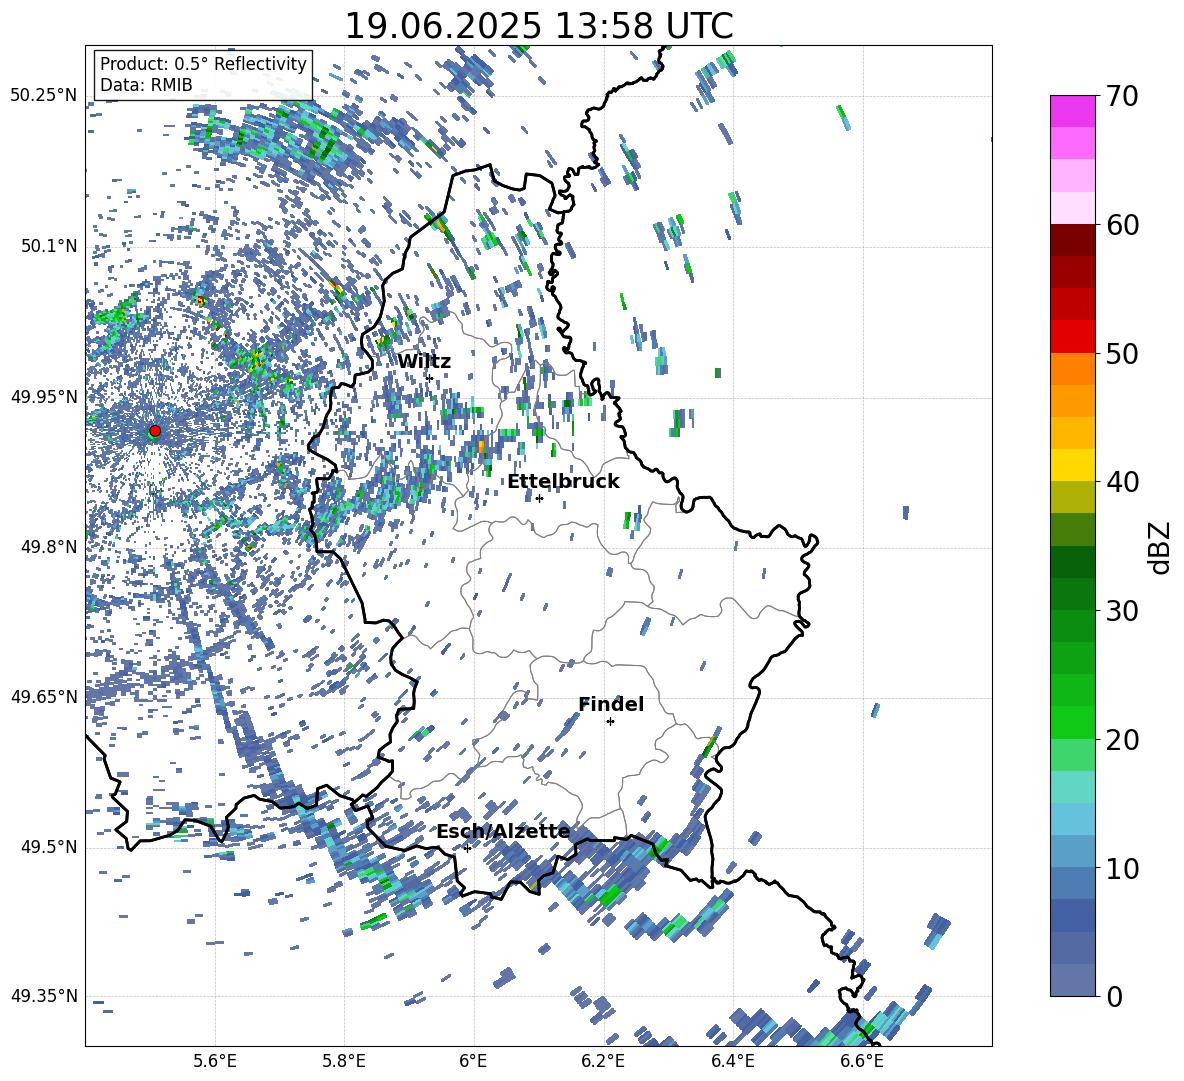Image resolution: width=1184 pixels, height=1081 pixels.
Task: Click the 0 tick on the colorbar
Action: (1114, 996)
